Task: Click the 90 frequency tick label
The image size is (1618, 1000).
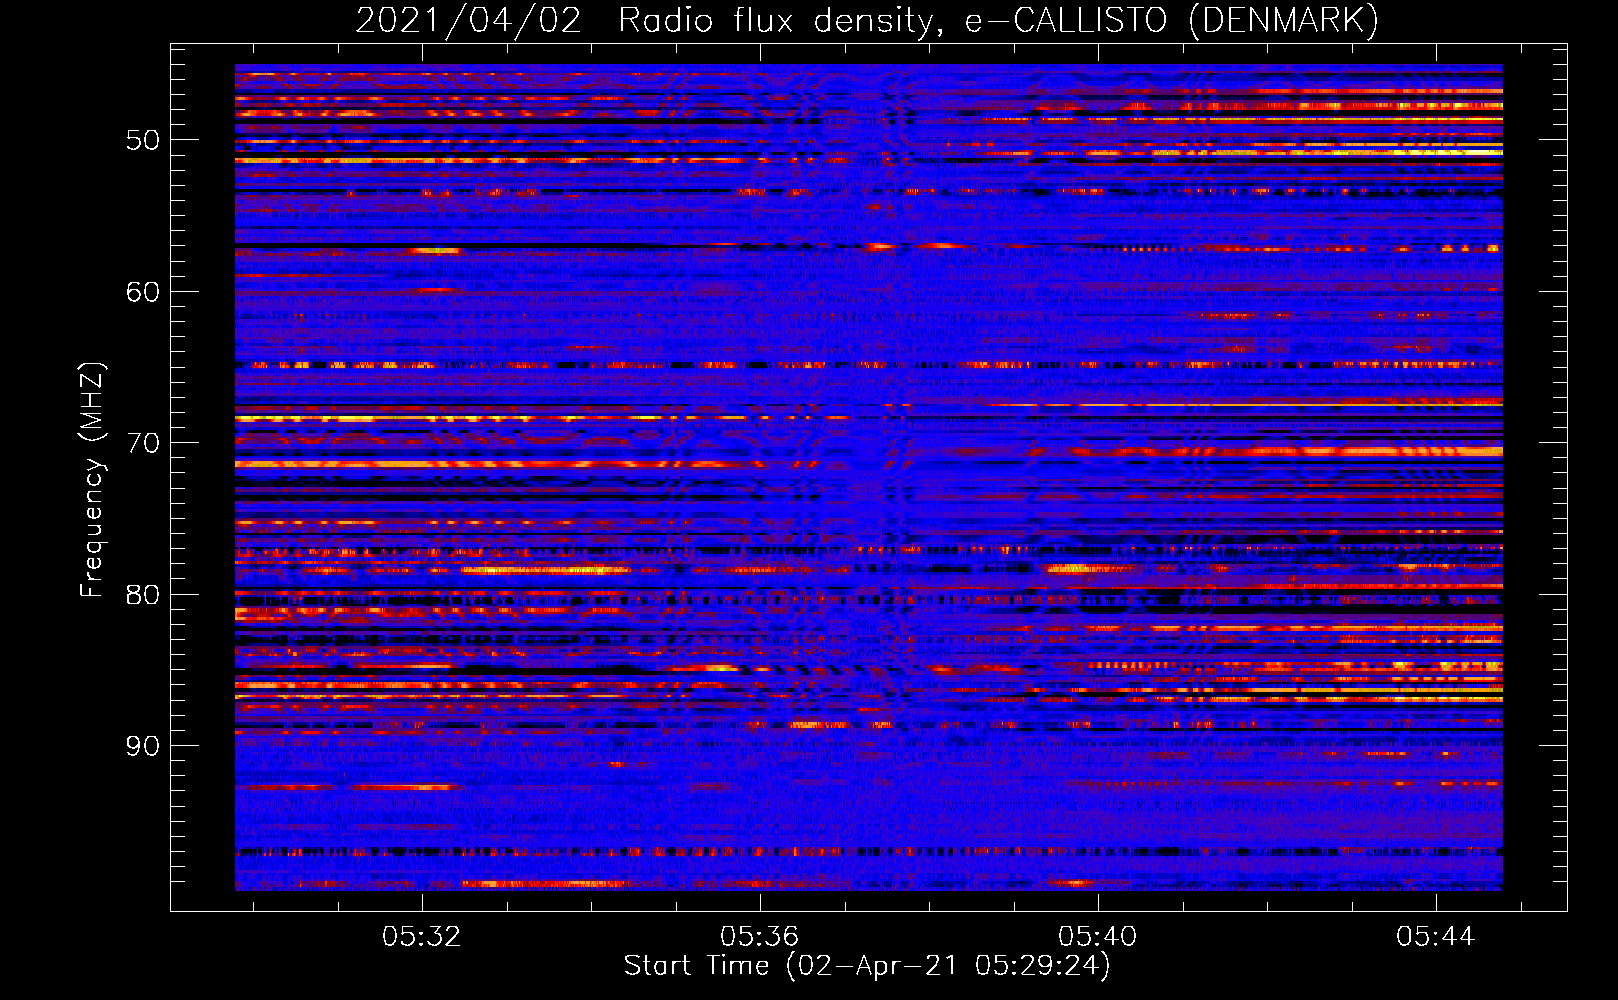Action: pos(143,746)
